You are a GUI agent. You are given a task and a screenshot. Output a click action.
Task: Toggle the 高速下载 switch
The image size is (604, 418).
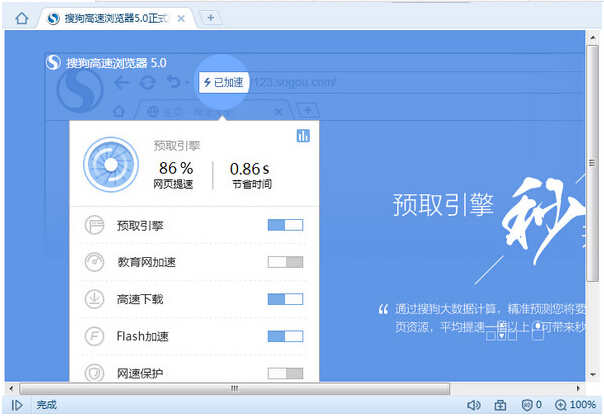coord(285,299)
